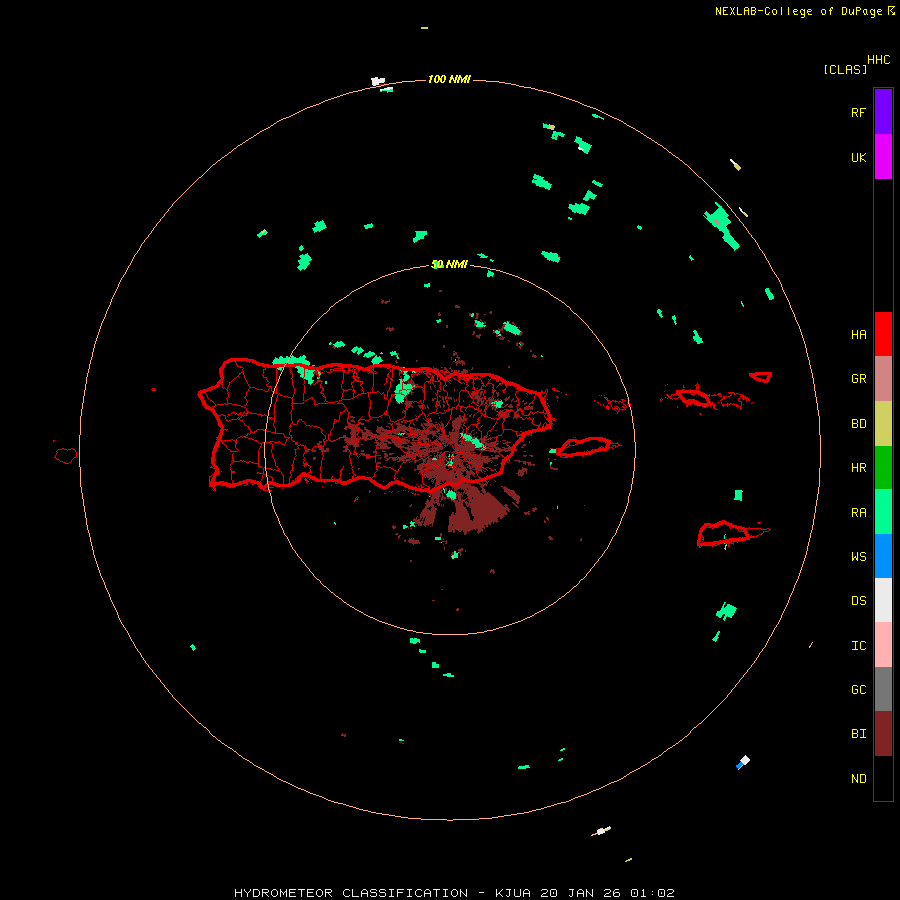900x900 pixels.
Task: Click the magenta UK legend color swatch
Action: [883, 157]
